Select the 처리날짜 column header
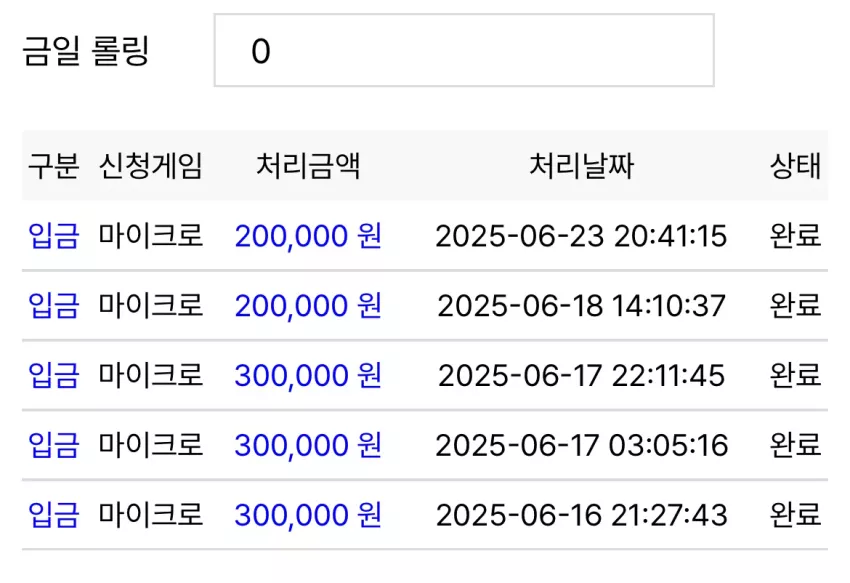Viewport: 850px width, 583px height. tap(581, 165)
